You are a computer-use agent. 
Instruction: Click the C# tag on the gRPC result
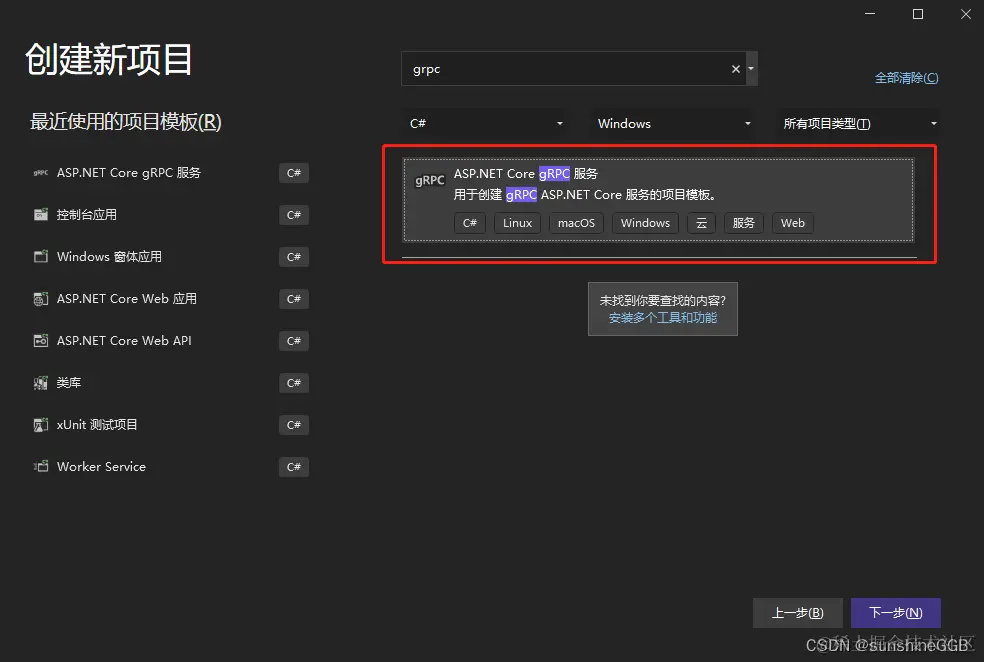click(469, 223)
